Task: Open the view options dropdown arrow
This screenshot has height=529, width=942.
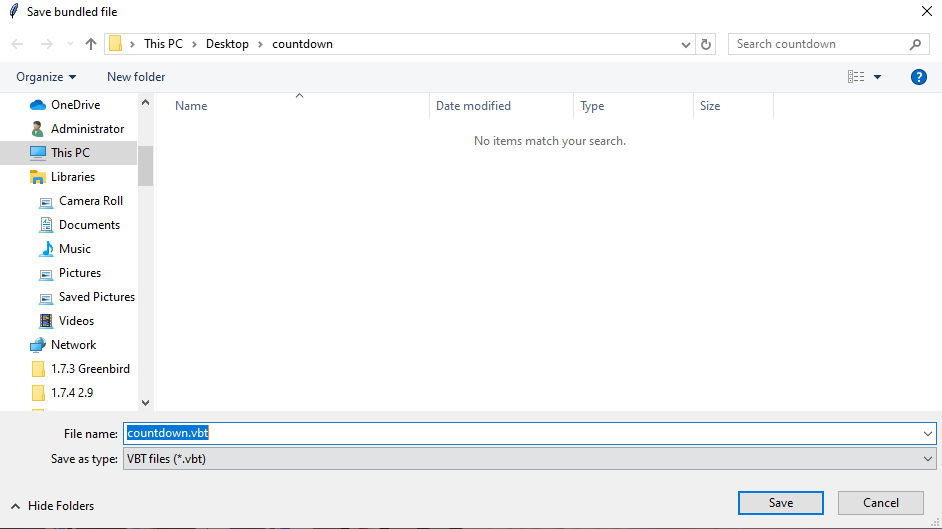Action: coord(878,77)
